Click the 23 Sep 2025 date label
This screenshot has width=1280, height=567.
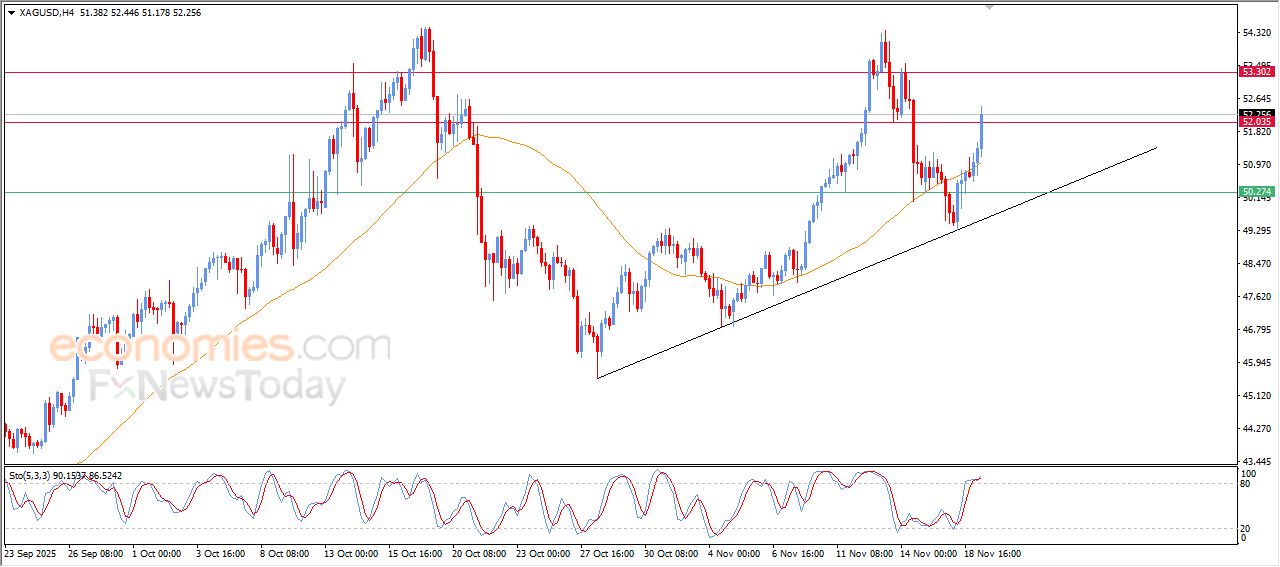coord(29,553)
